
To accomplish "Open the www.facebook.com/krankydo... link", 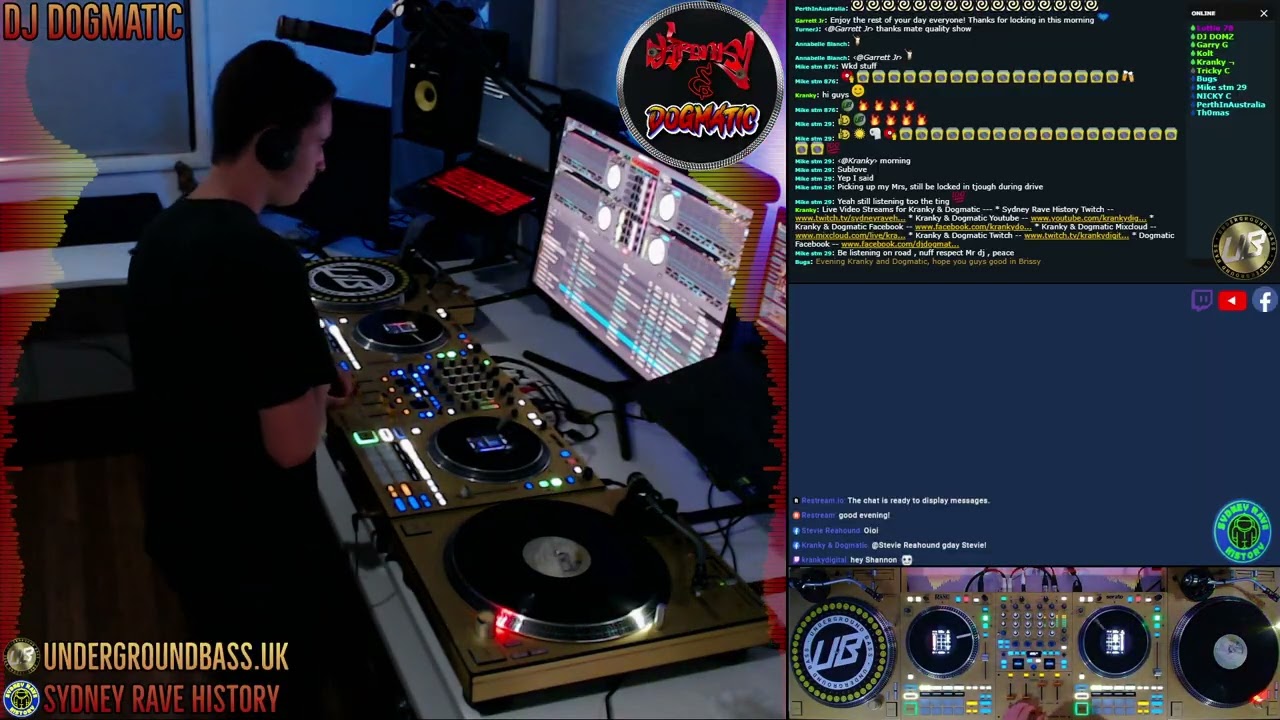I will click(972, 227).
